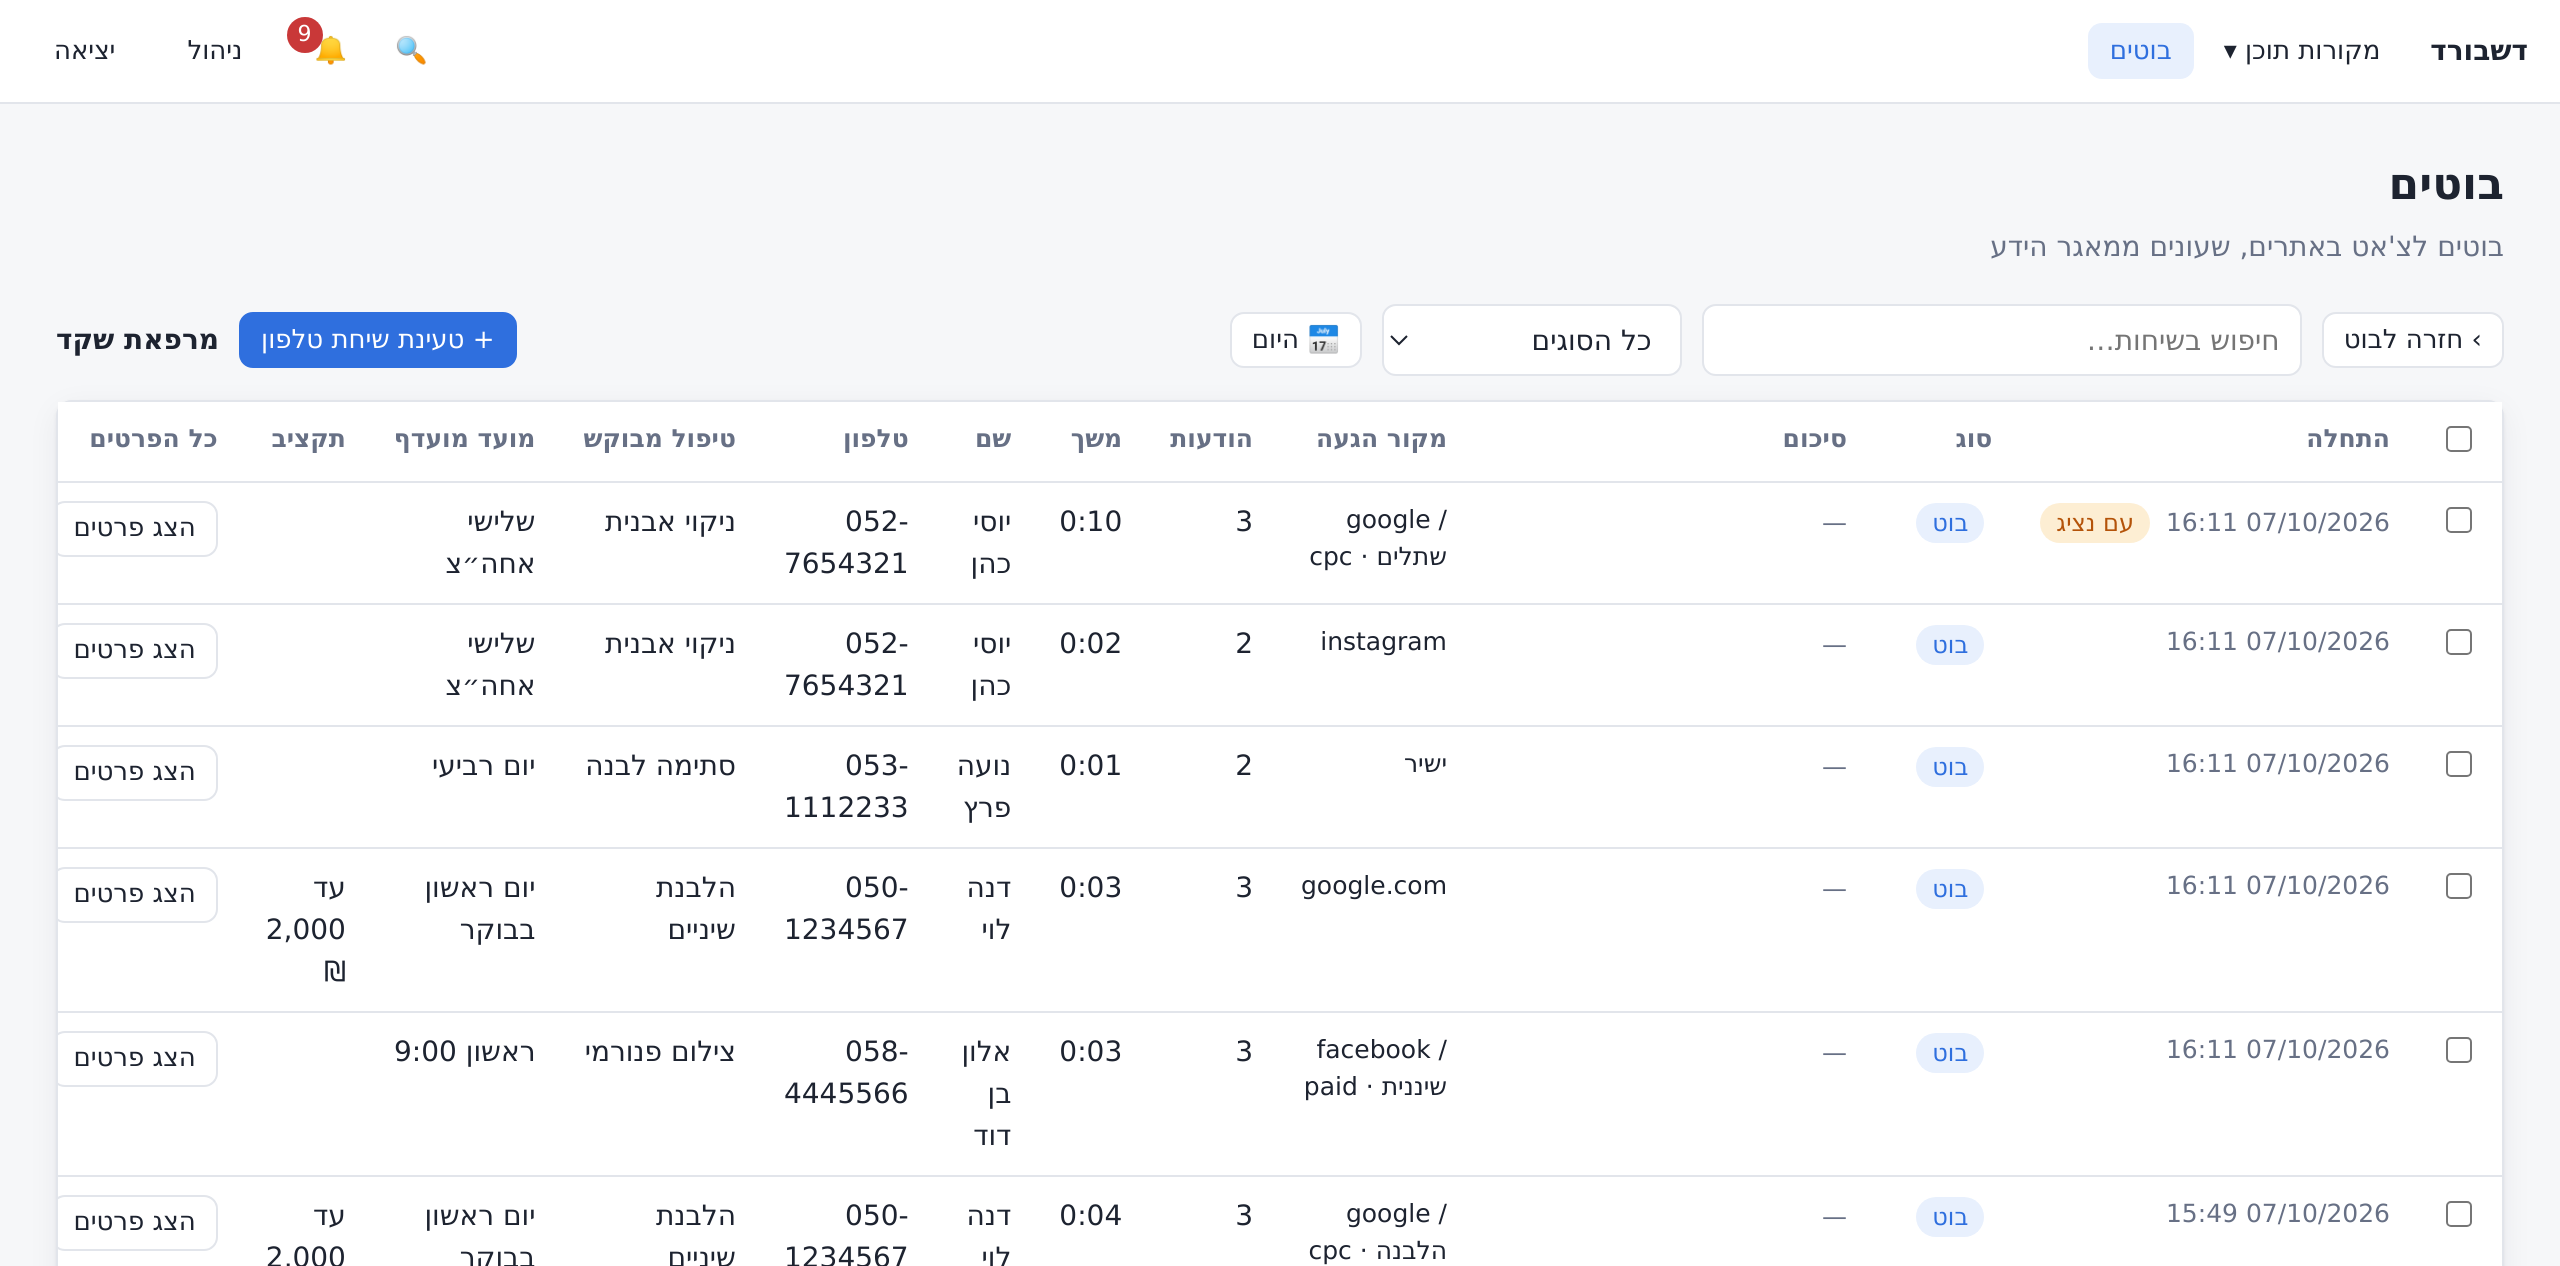Viewport: 2560px width, 1266px height.
Task: Click הודעות column header
Action: tap(1210, 439)
